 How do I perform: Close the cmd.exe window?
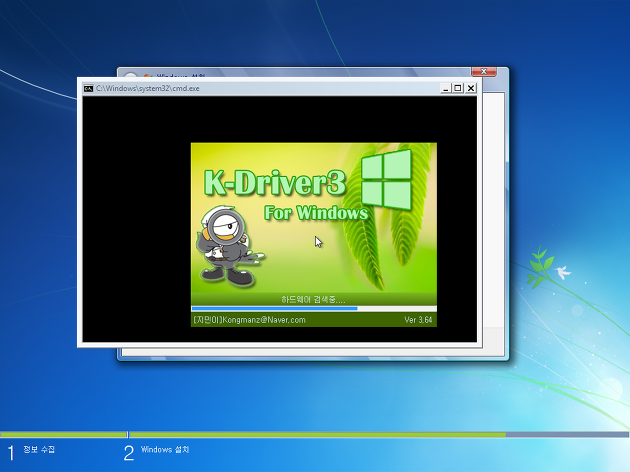[x=471, y=88]
